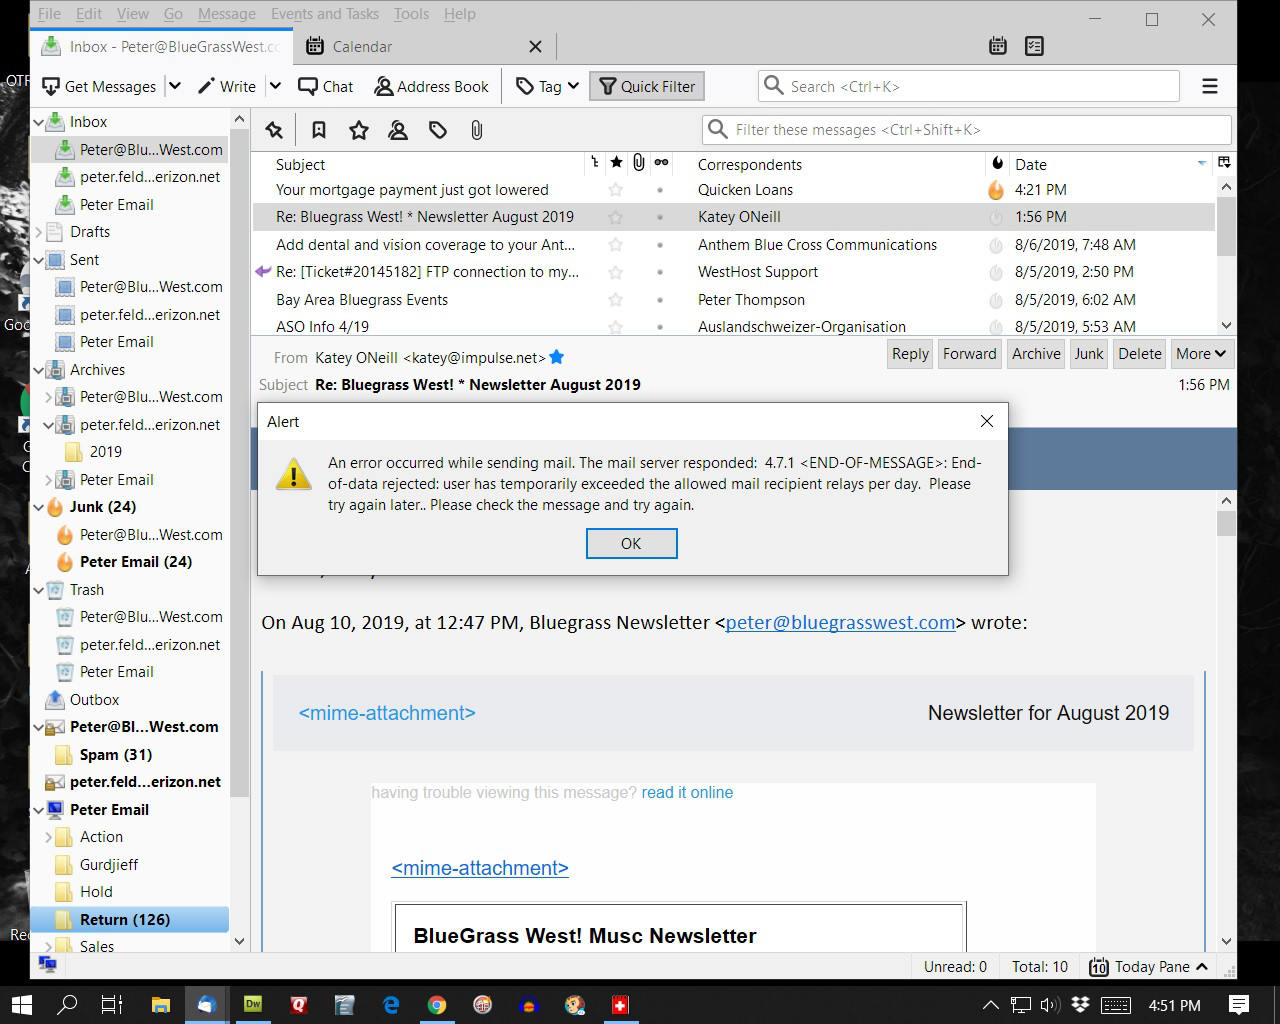
Task: Collapse the Junk (24) folder
Action: [x=39, y=507]
